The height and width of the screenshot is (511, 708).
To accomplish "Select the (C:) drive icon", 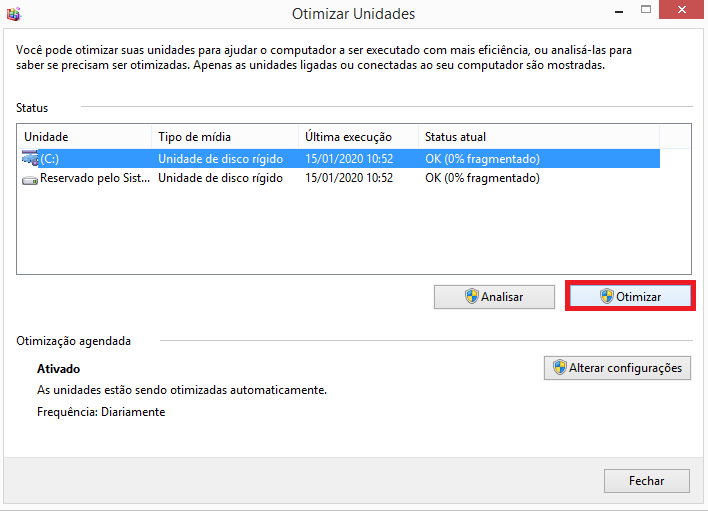I will tap(30, 159).
